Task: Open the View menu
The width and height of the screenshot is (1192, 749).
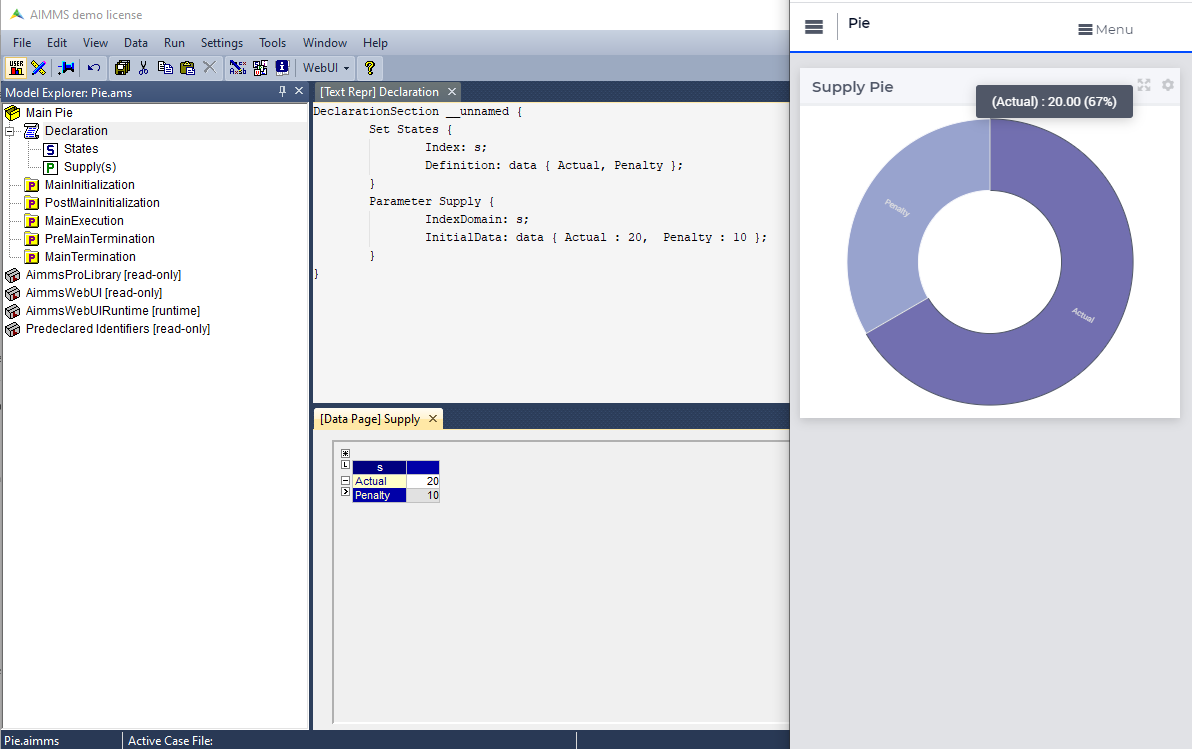Action: pos(95,43)
